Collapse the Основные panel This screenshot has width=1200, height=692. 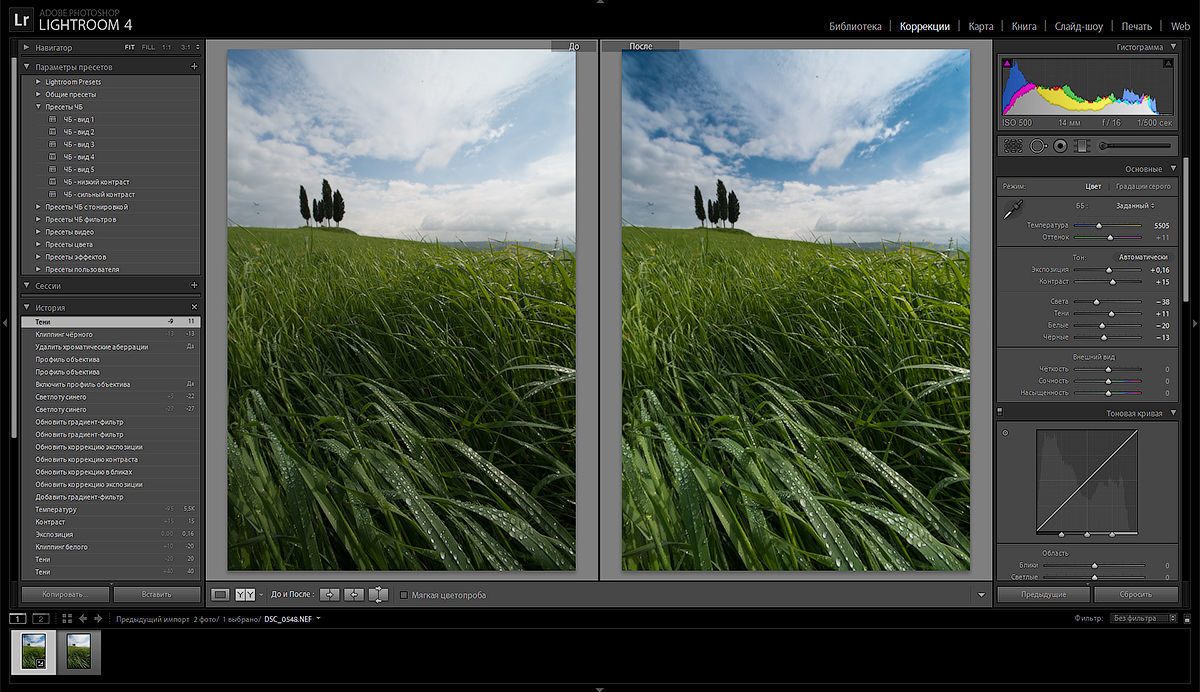1171,169
